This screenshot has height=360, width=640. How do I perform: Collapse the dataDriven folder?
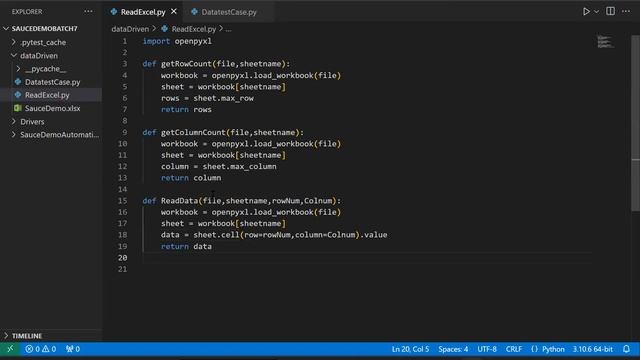pyautogui.click(x=39, y=56)
